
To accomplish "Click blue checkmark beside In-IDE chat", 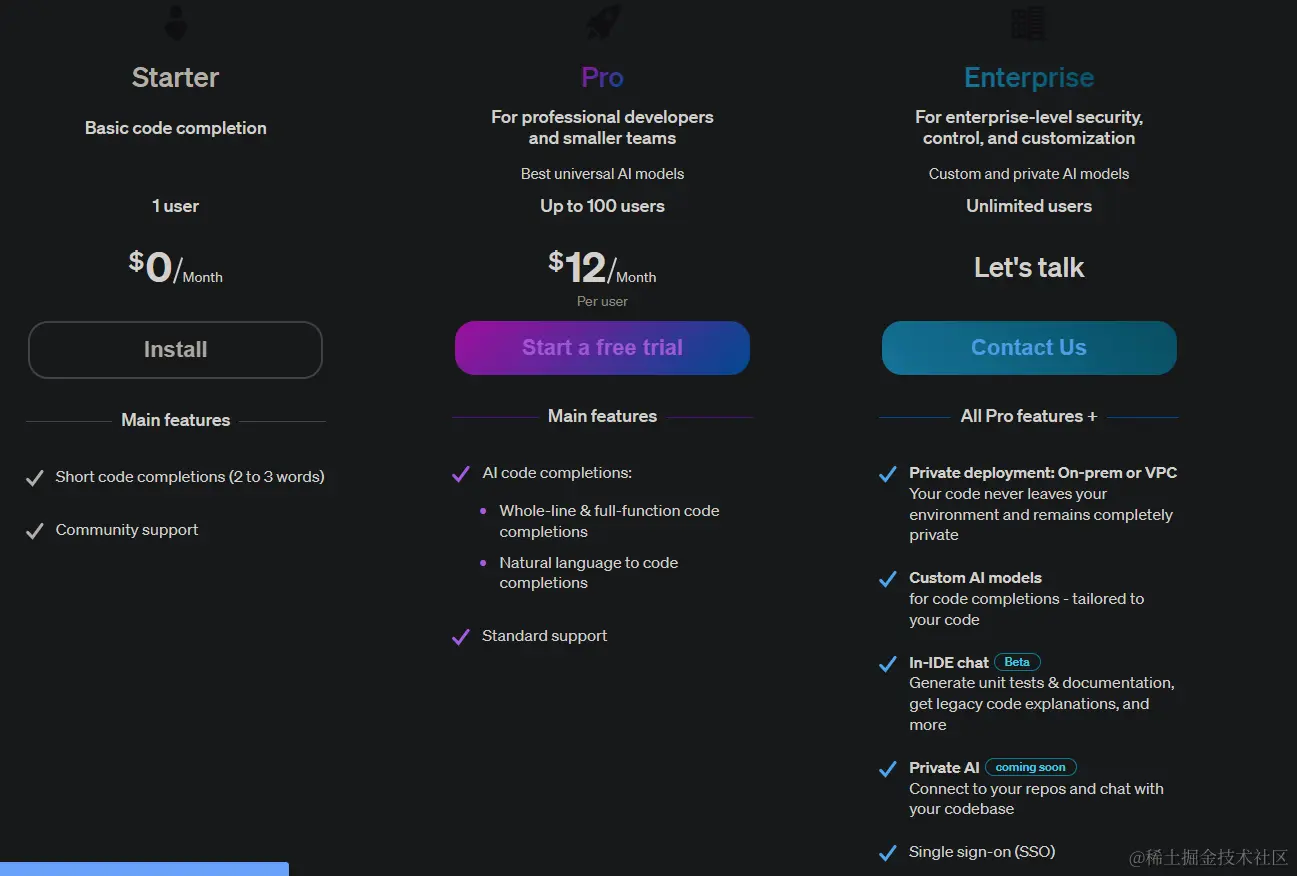I will click(x=887, y=664).
